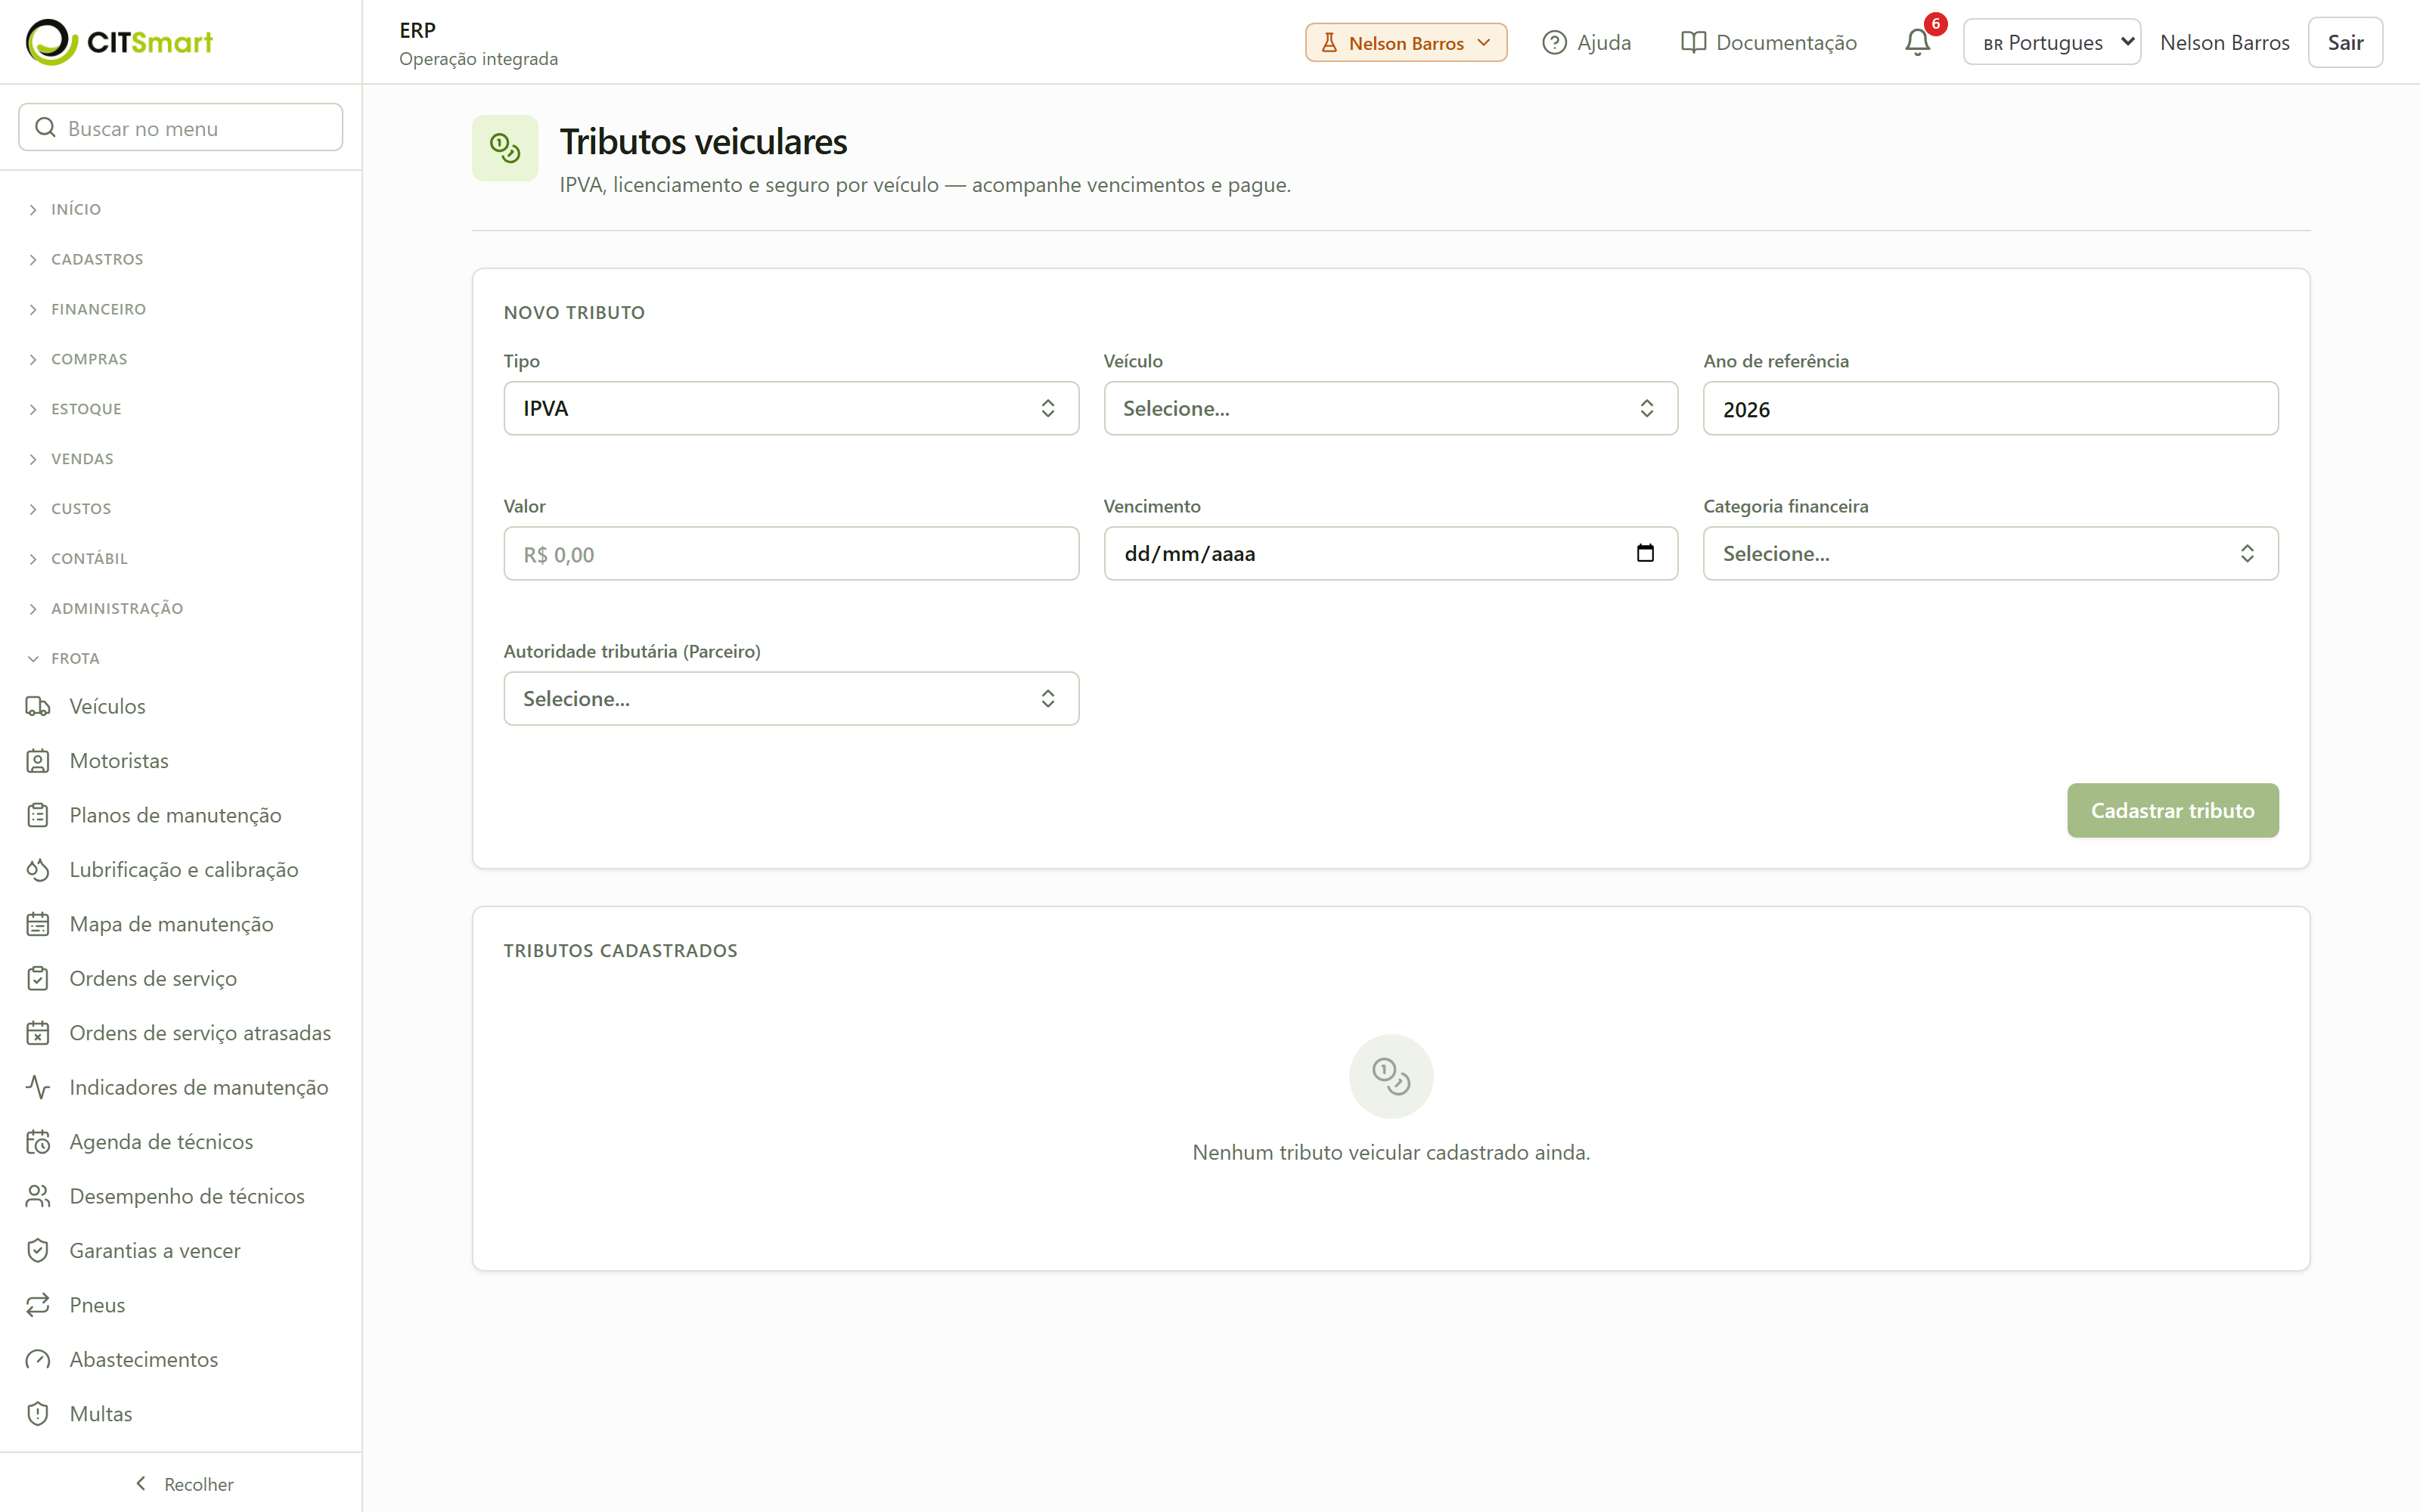Screen dimensions: 2420x1512
Task: Expand the VENDAS menu section
Action: tap(70, 459)
